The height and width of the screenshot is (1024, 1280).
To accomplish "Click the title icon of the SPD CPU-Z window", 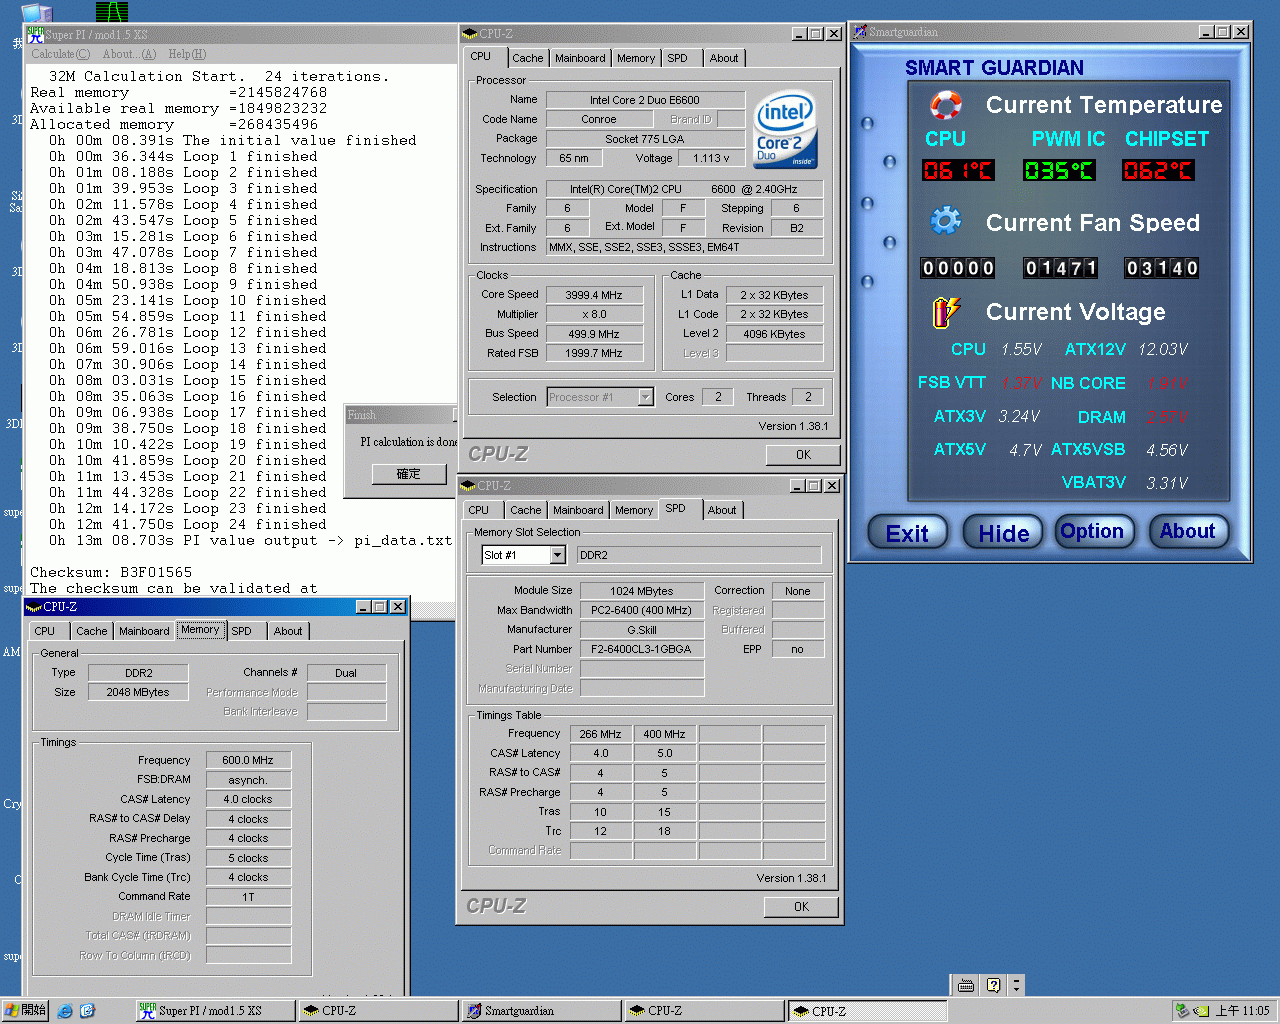I will click(x=468, y=486).
